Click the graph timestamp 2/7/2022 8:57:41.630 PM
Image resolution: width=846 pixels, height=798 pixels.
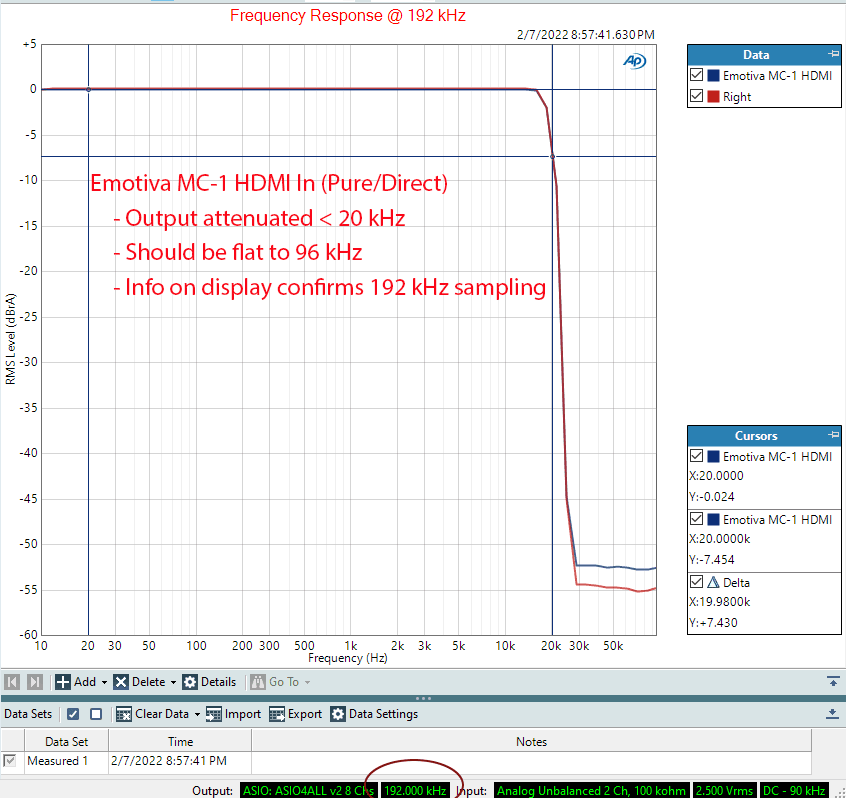pyautogui.click(x=586, y=35)
